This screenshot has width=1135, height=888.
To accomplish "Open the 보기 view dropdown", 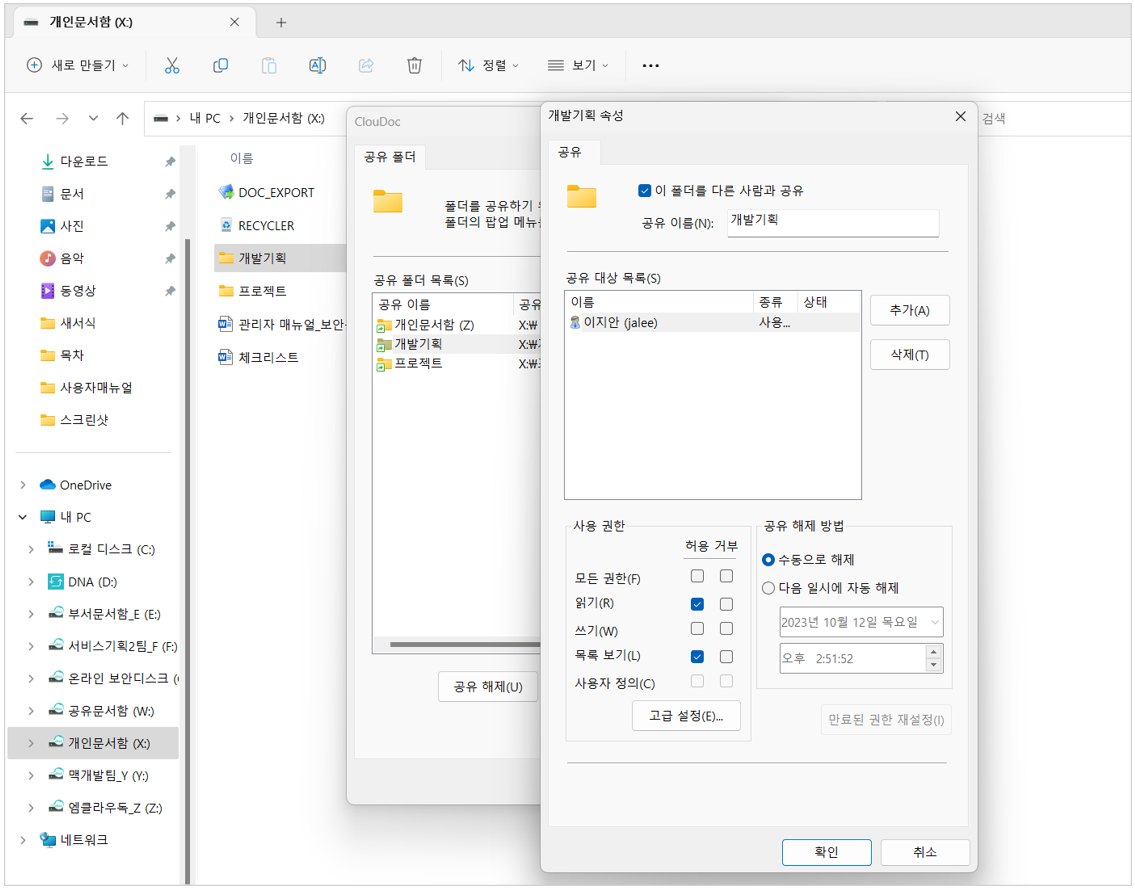I will (578, 66).
